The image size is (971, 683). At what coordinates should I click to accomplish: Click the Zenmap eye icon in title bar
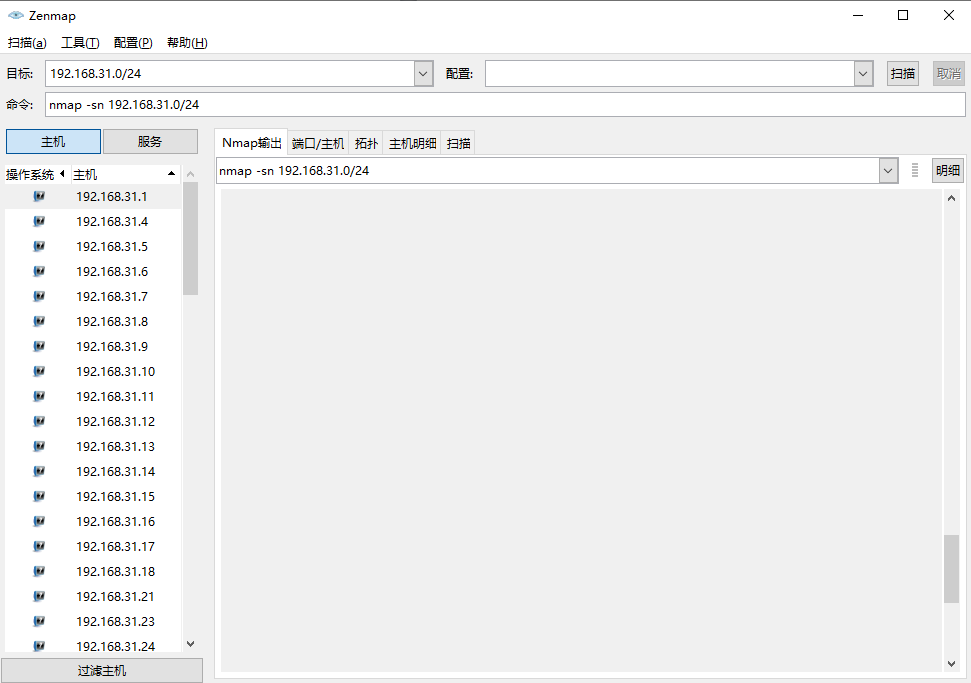coord(15,15)
